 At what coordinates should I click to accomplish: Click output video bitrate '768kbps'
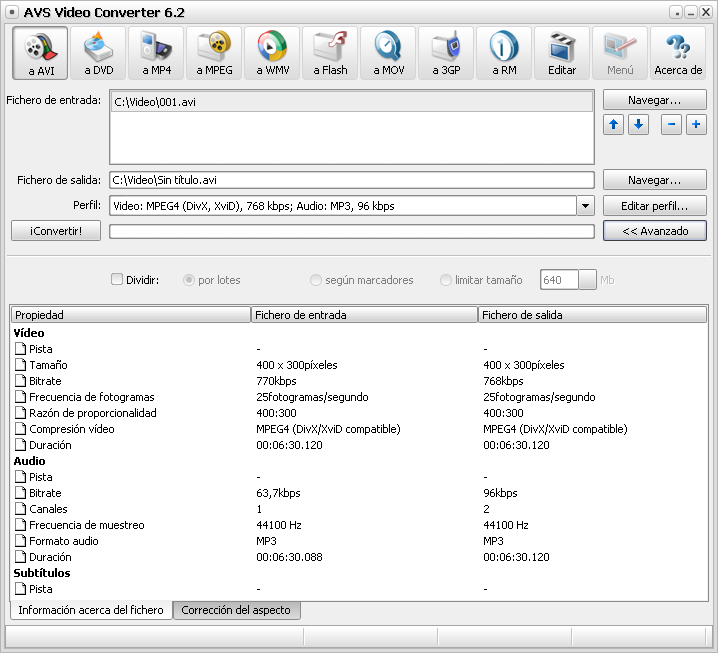(503, 381)
